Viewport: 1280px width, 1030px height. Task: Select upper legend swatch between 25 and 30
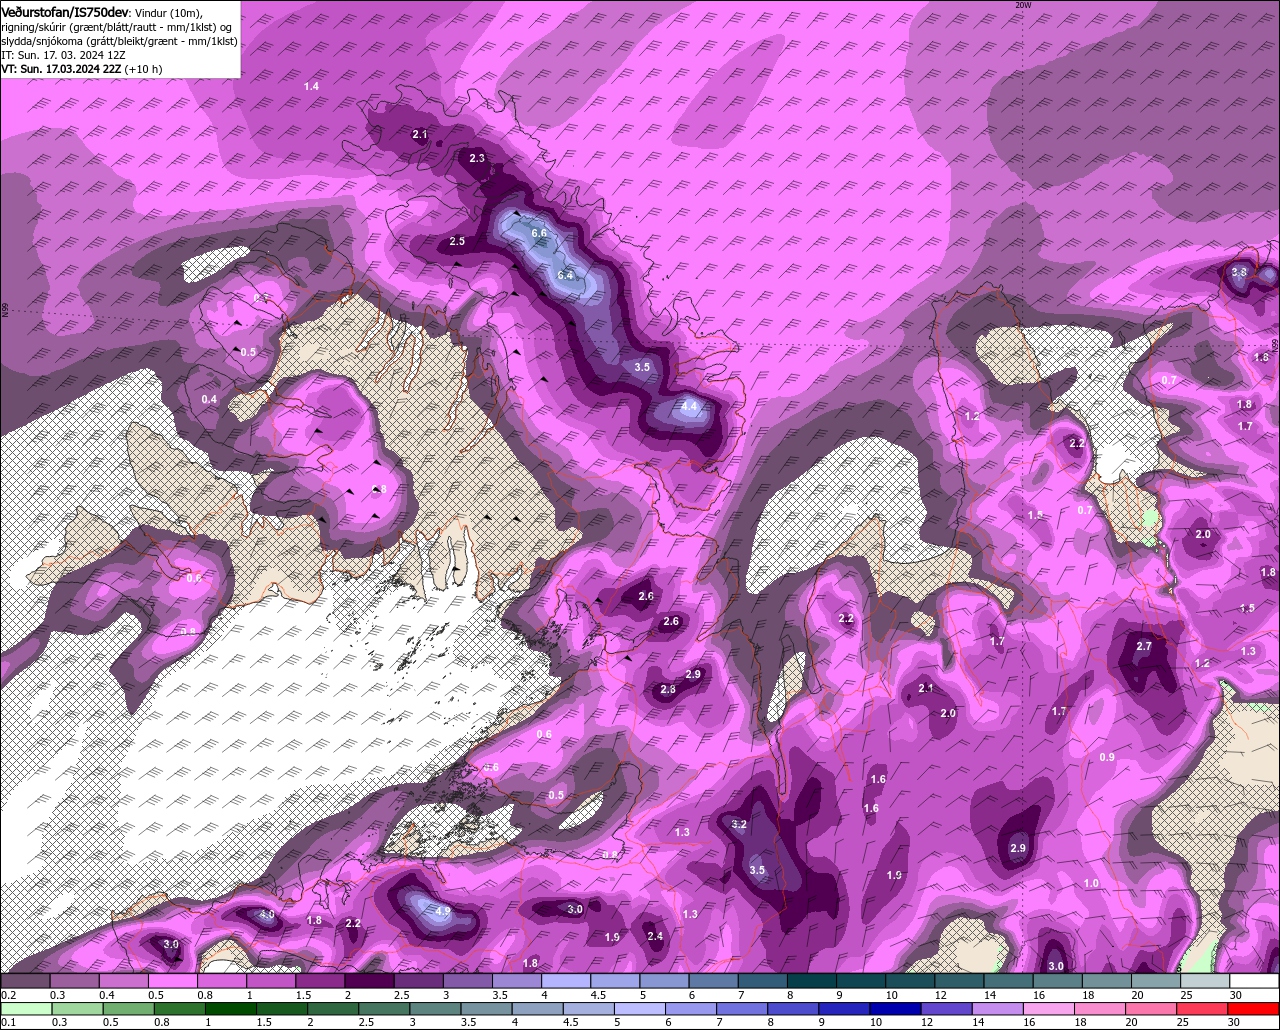click(x=1206, y=981)
